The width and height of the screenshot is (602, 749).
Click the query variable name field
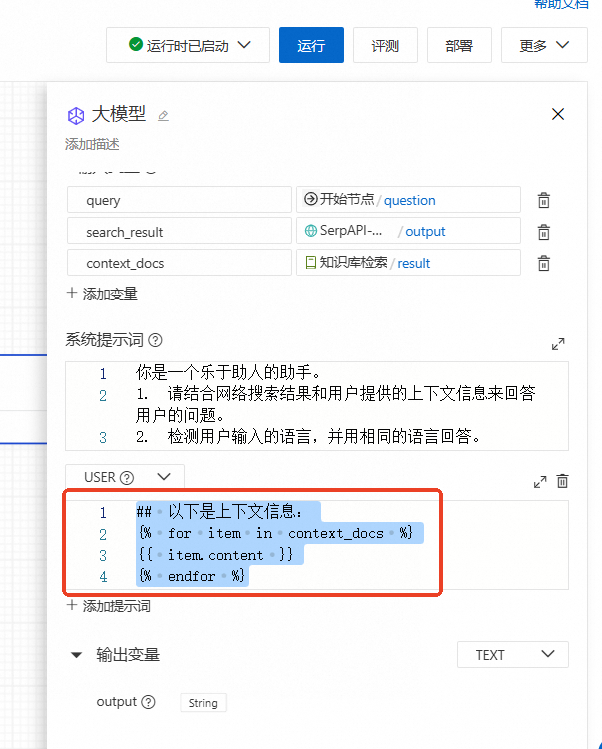coord(179,200)
